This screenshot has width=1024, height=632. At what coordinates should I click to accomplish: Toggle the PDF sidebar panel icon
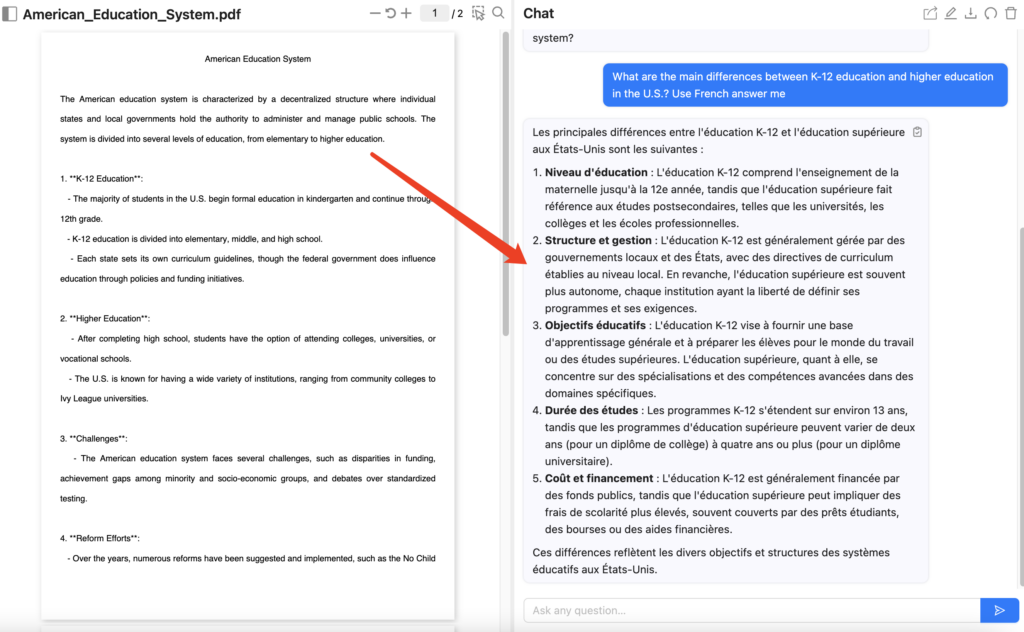pyautogui.click(x=9, y=14)
